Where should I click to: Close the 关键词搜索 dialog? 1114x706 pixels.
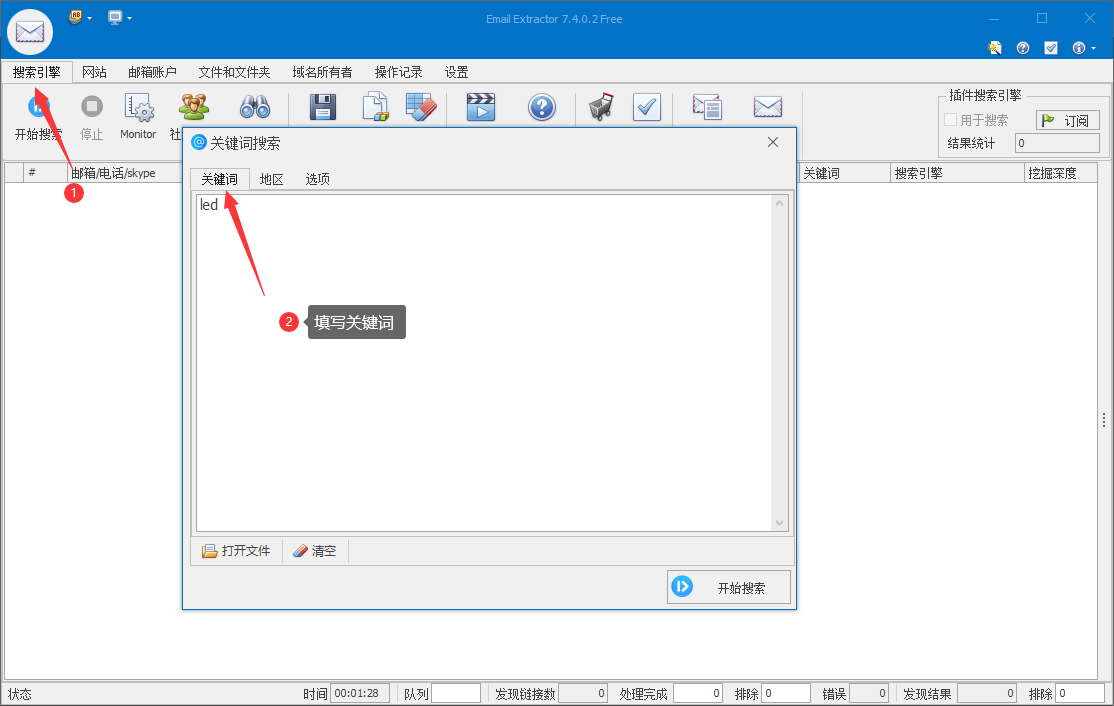(x=773, y=142)
